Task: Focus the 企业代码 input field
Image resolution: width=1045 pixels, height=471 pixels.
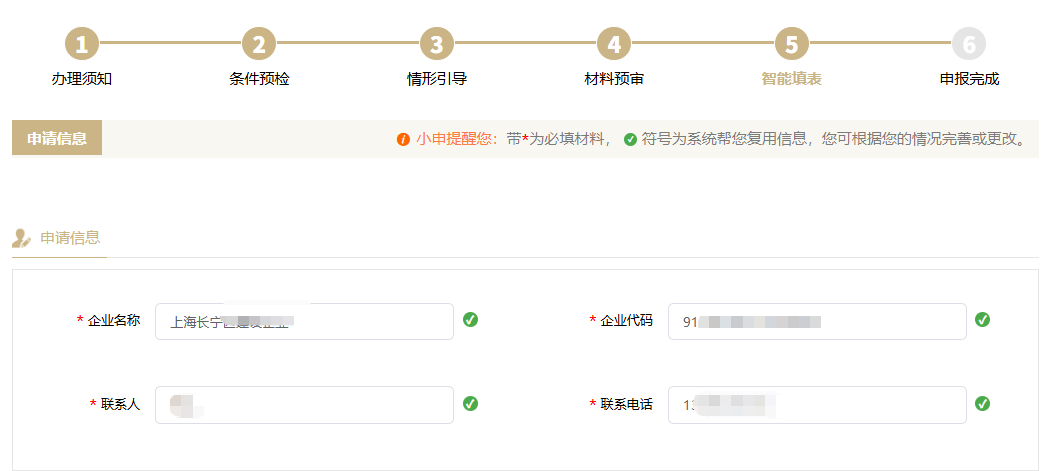Action: 817,322
